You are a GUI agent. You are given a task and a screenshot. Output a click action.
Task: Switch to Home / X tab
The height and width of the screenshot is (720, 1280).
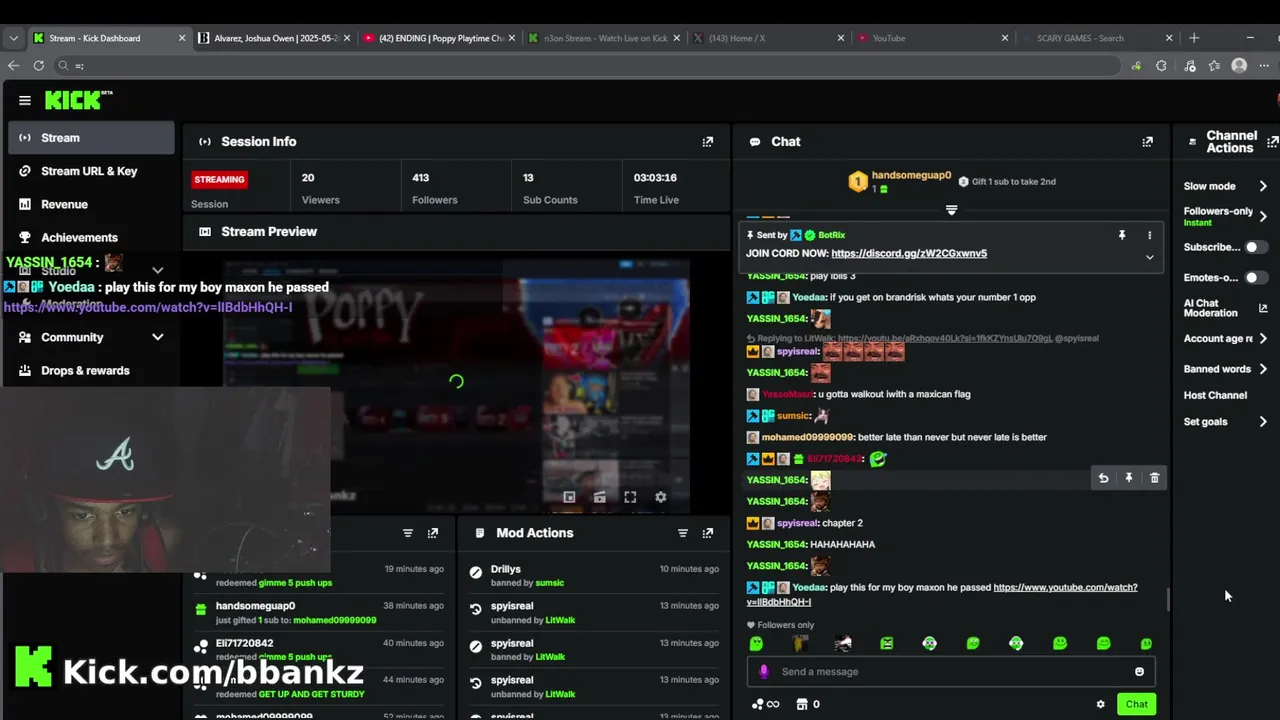[769, 38]
